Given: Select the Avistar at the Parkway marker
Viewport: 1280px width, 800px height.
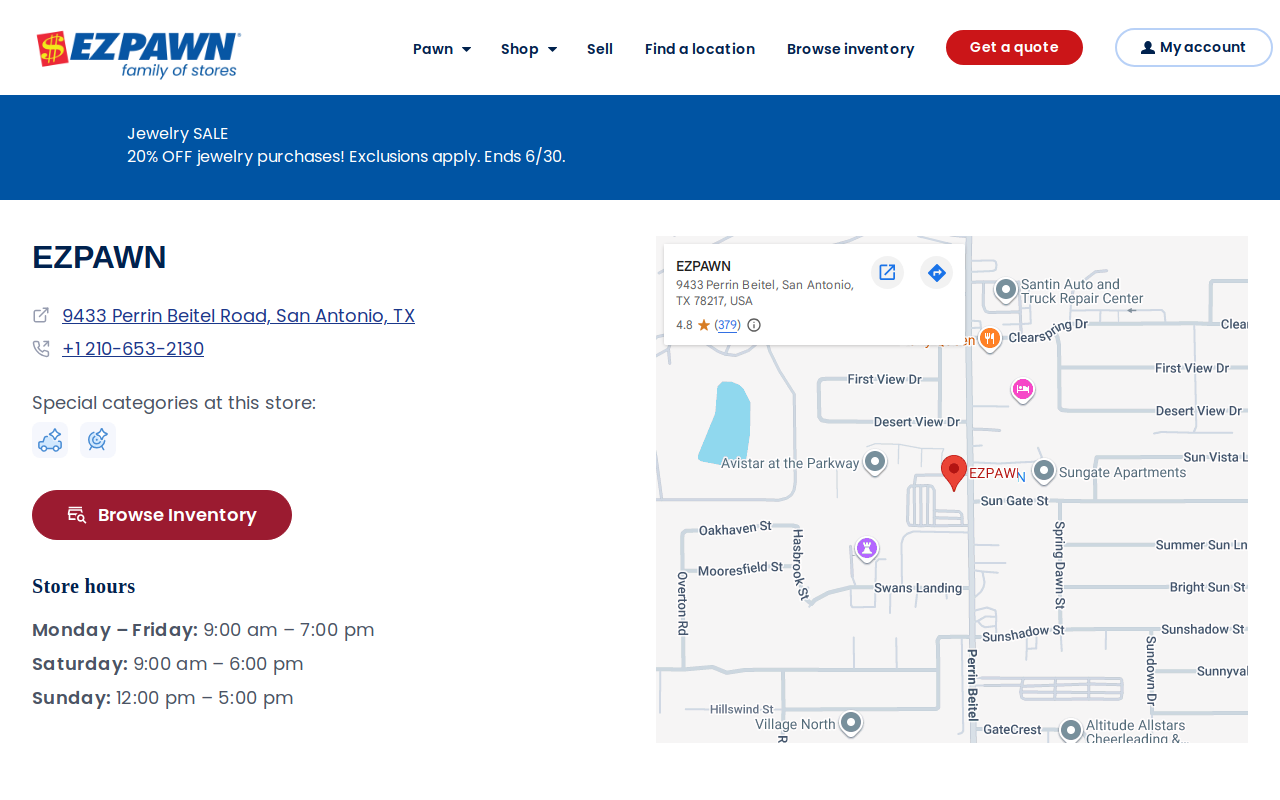Looking at the screenshot, I should [875, 462].
